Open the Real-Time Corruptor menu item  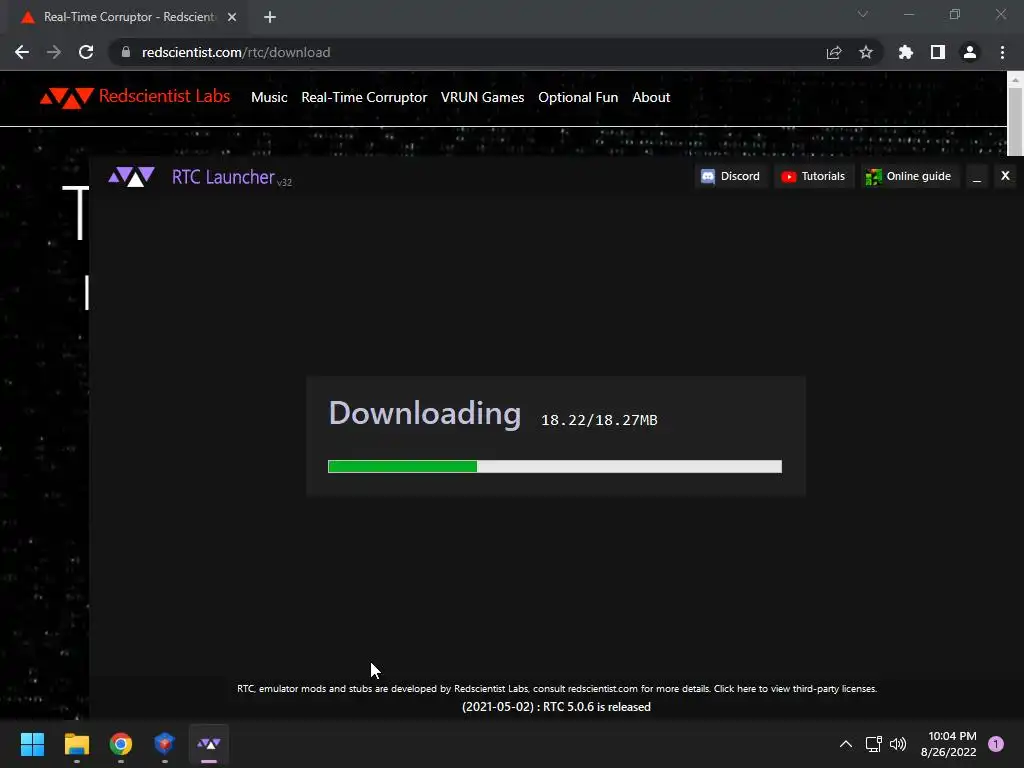point(364,97)
